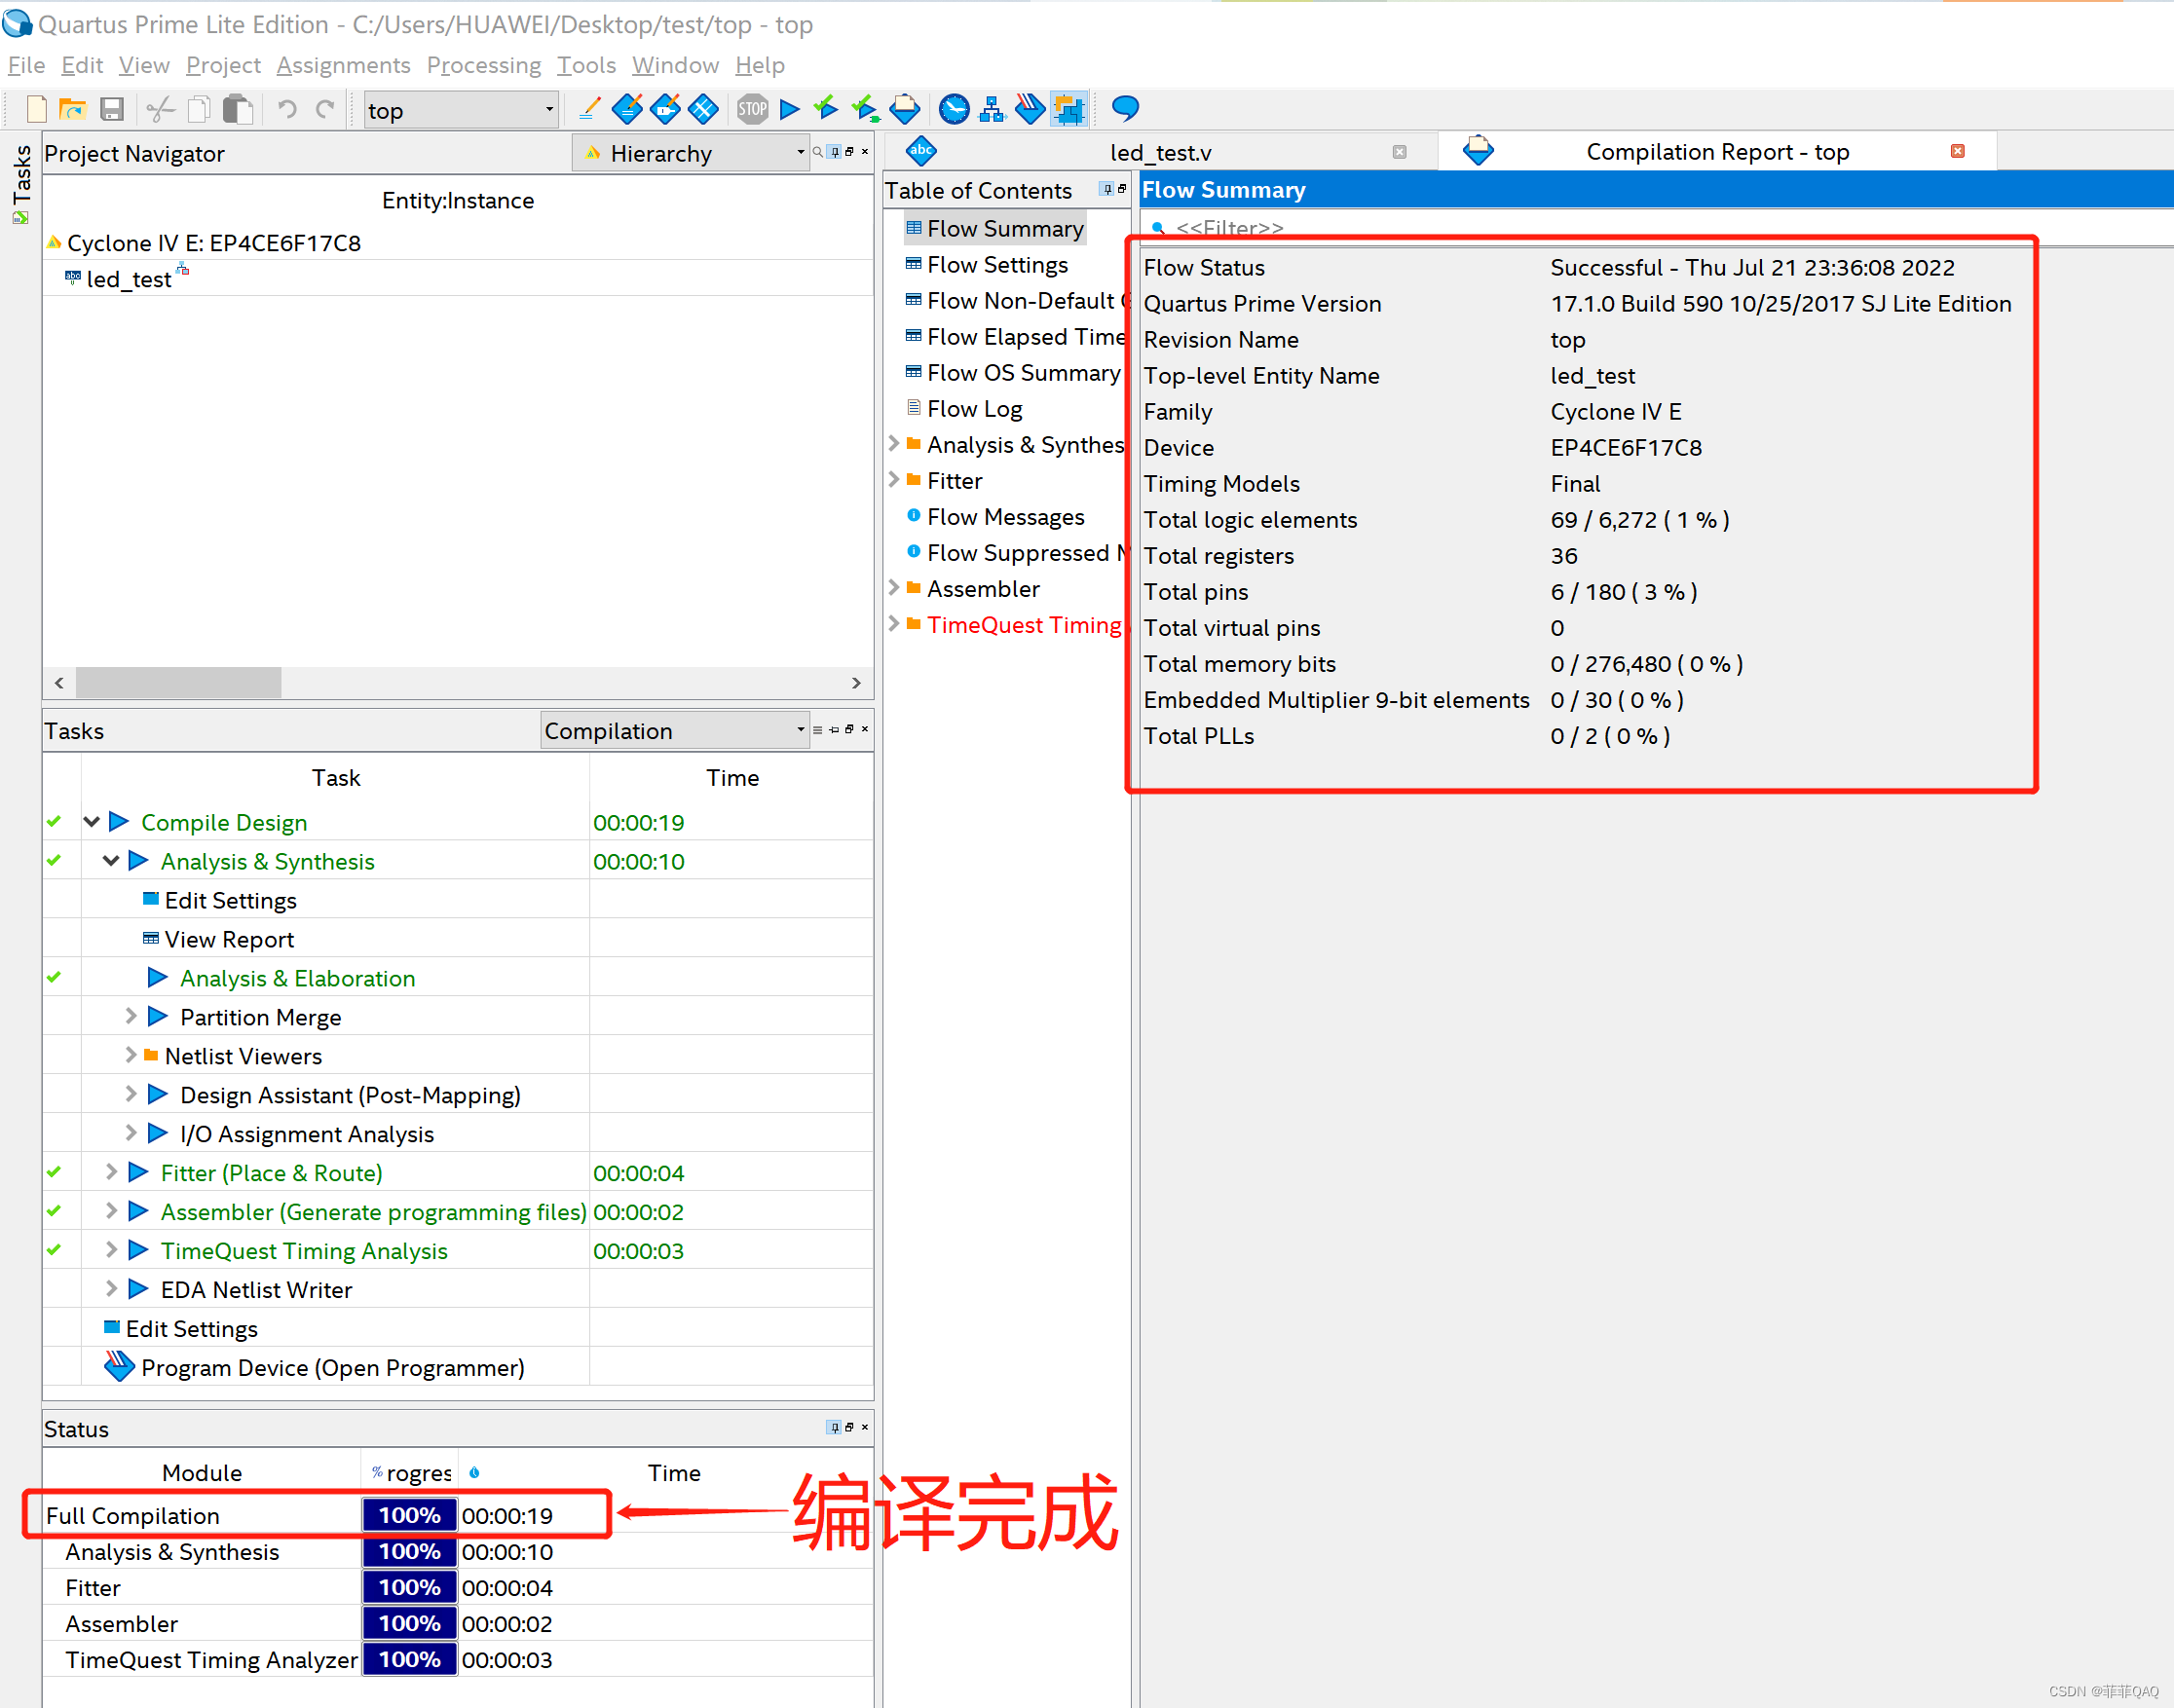2174x1708 pixels.
Task: Click the Stop processing icon
Action: click(x=752, y=109)
